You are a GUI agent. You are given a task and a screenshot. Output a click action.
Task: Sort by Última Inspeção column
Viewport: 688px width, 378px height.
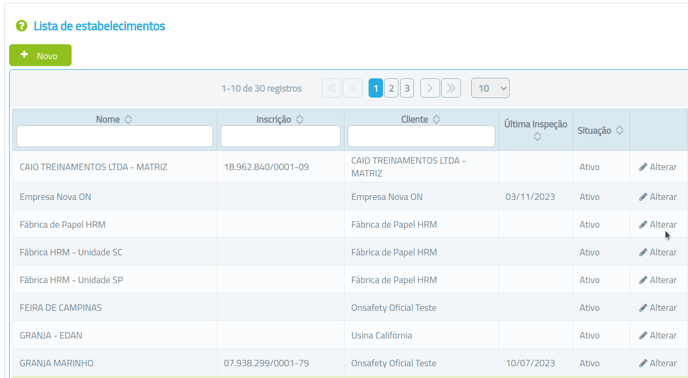(x=537, y=137)
